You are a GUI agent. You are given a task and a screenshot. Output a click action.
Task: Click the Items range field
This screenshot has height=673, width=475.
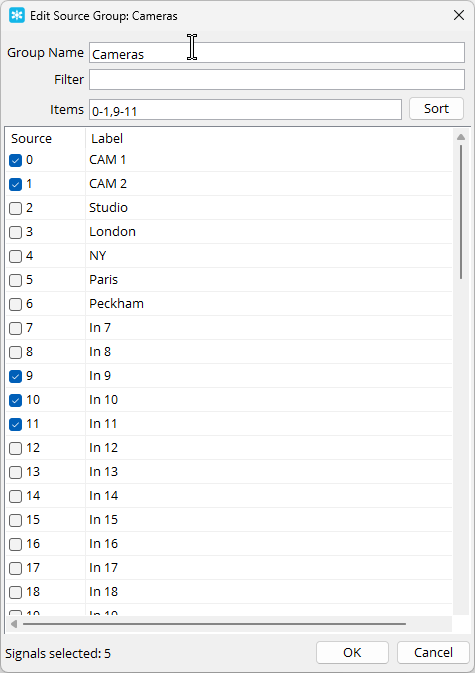245,110
